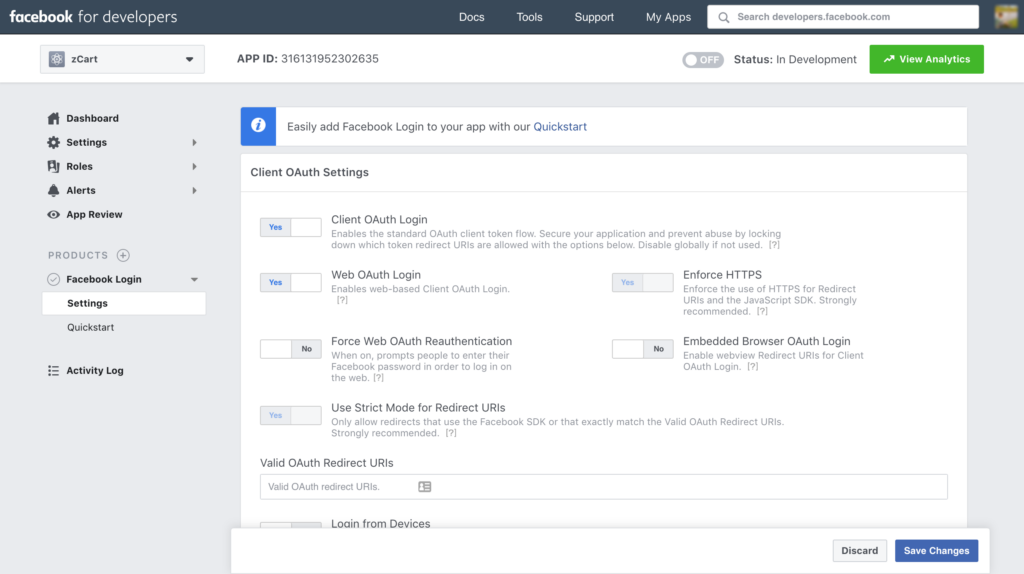This screenshot has height=574, width=1024.
Task: Open My Apps in top navigation
Action: 668,17
